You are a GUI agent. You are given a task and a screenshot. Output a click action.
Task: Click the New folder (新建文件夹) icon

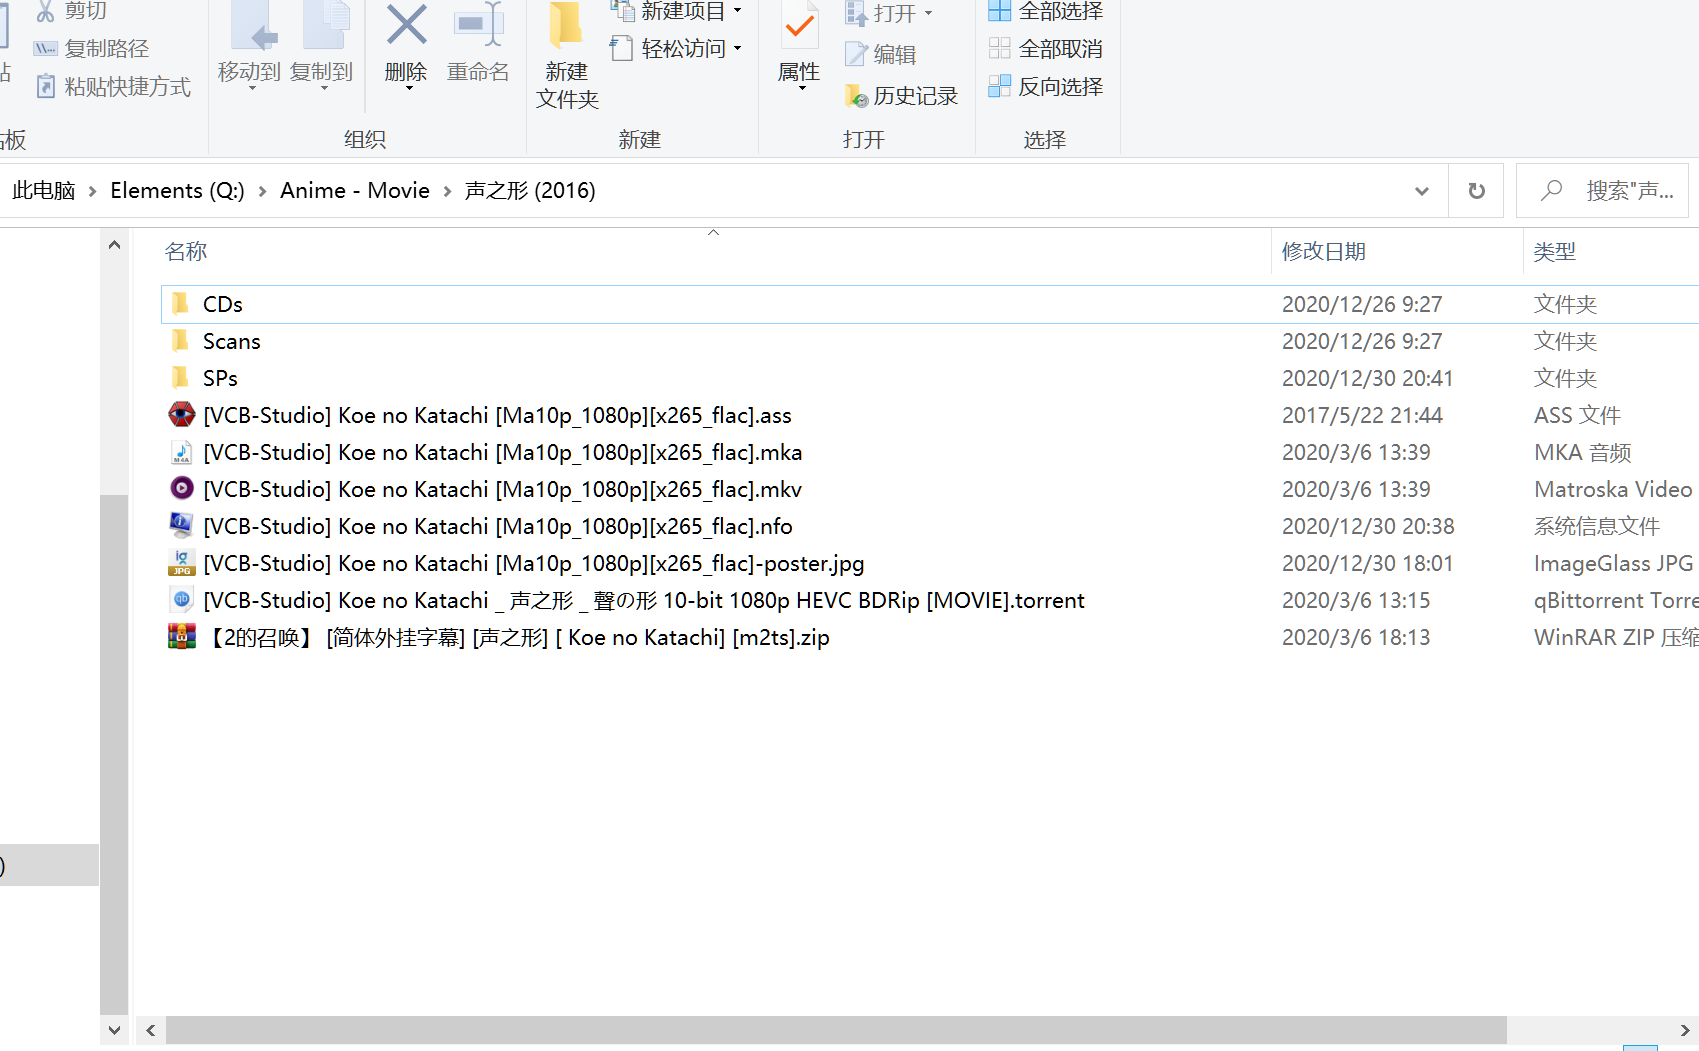566,25
